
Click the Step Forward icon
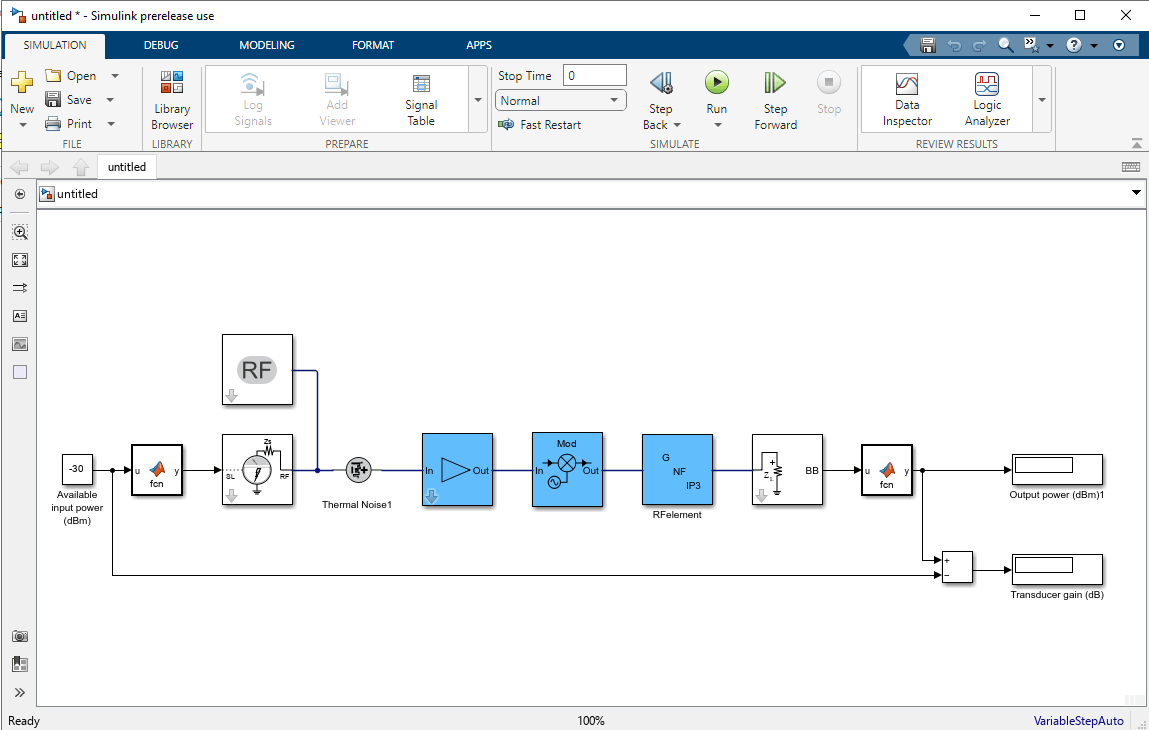coord(775,83)
